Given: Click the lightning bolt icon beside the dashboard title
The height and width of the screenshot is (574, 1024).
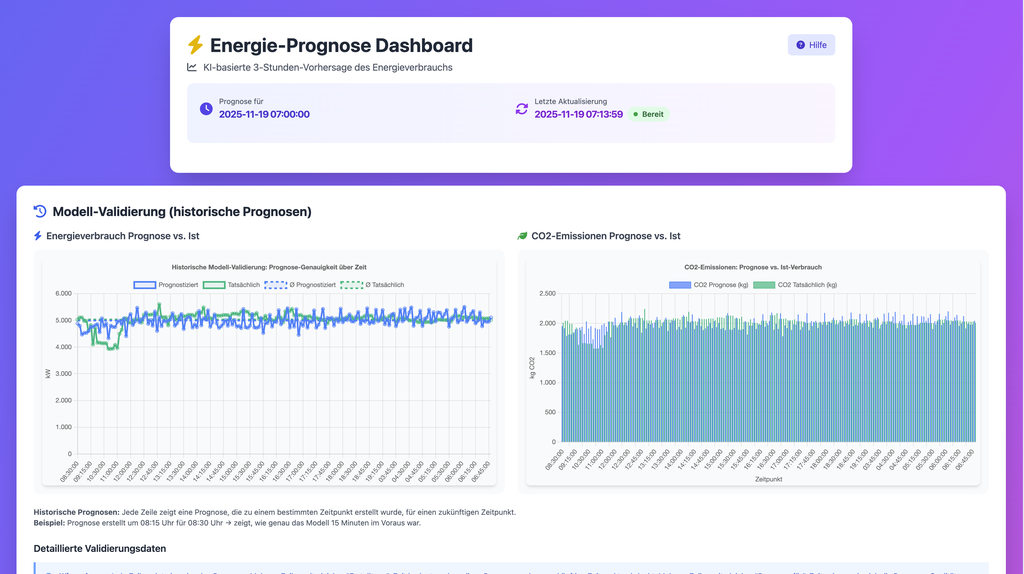Looking at the screenshot, I should (195, 45).
